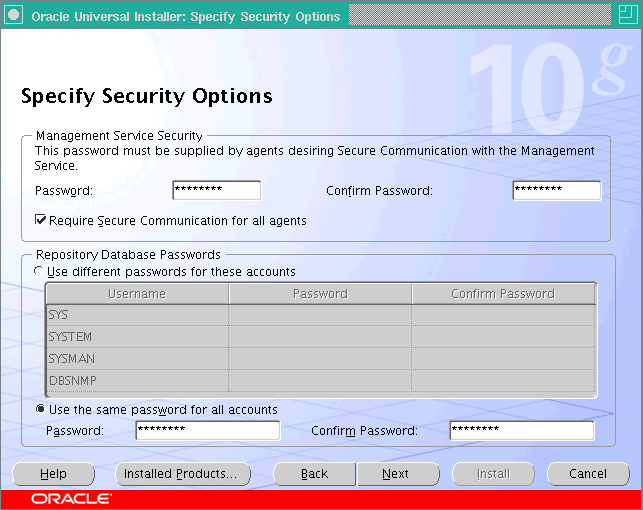The image size is (643, 510).
Task: Click the Confirm Password column header in table
Action: pos(502,294)
